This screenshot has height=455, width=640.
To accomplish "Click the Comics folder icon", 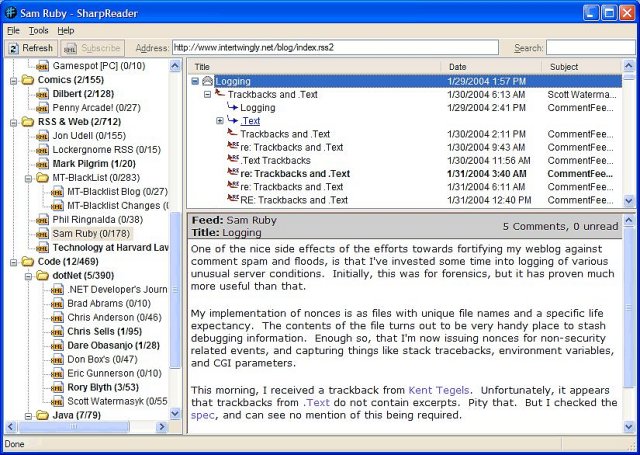I will 28,80.
